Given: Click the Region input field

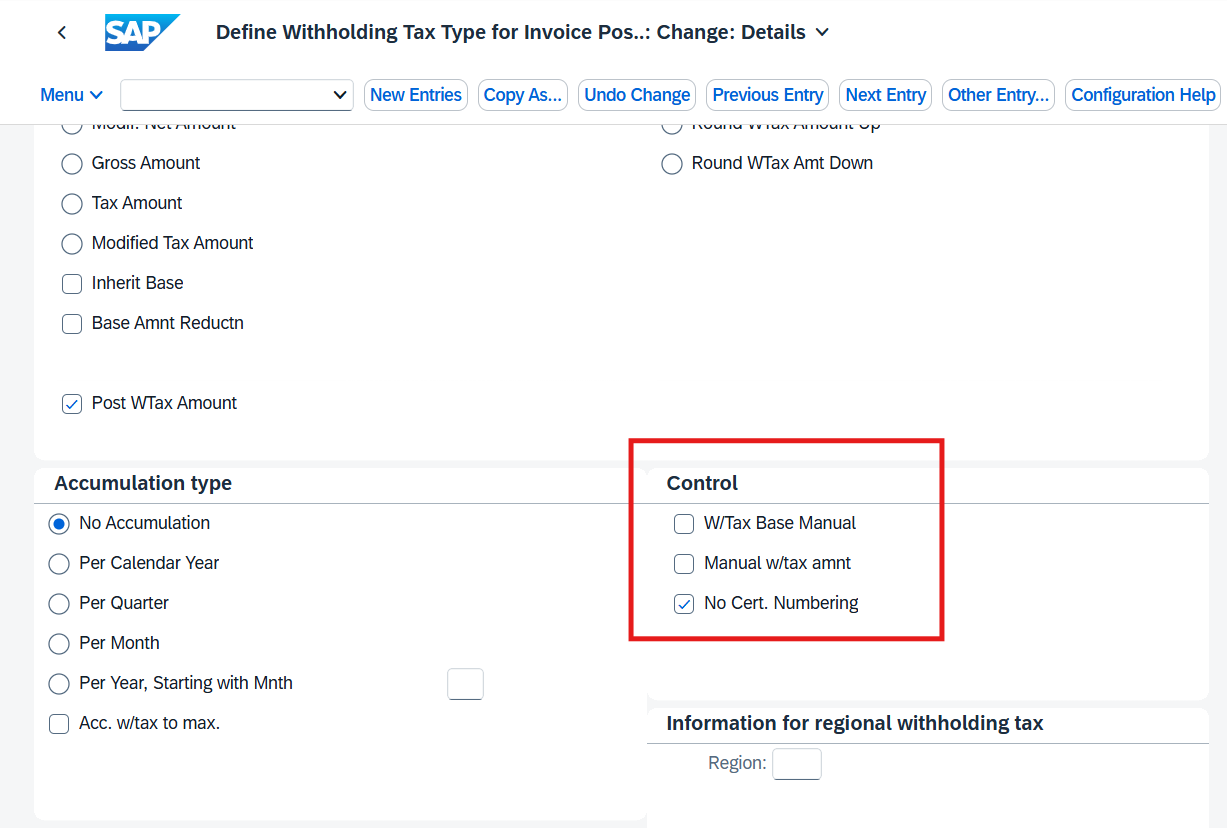Looking at the screenshot, I should 797,764.
